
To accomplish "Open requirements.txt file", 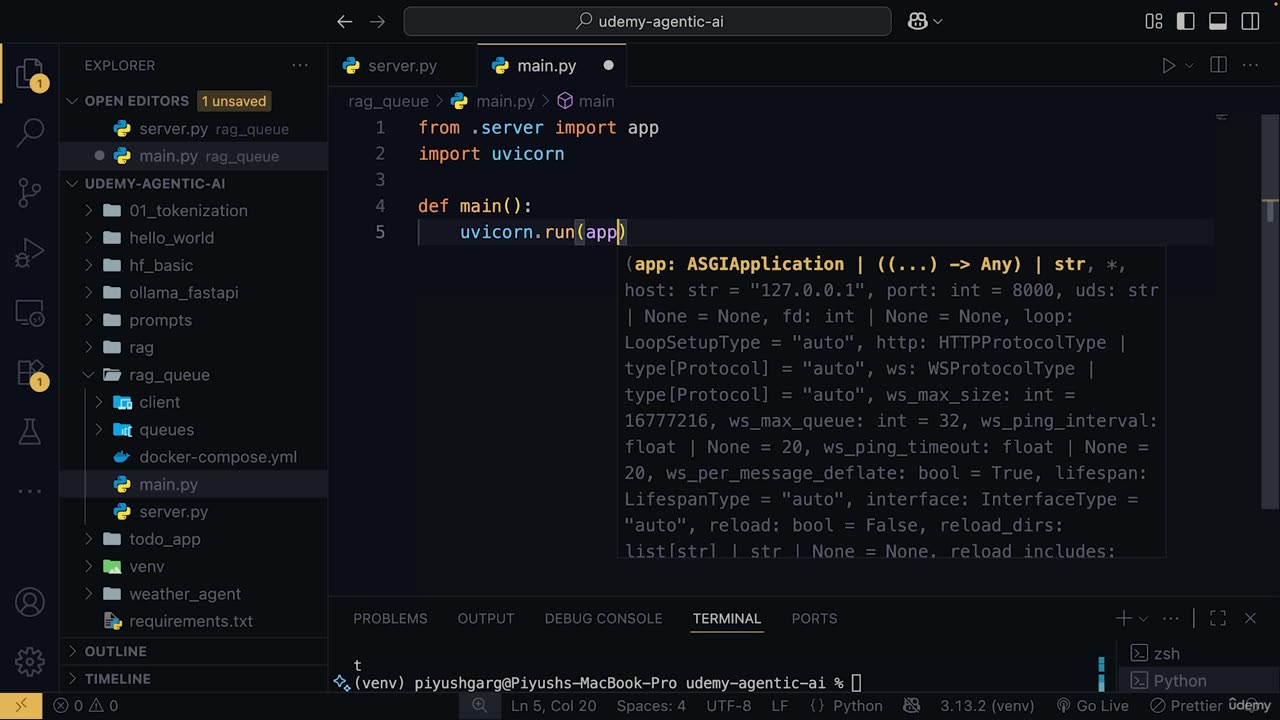I will tap(191, 621).
